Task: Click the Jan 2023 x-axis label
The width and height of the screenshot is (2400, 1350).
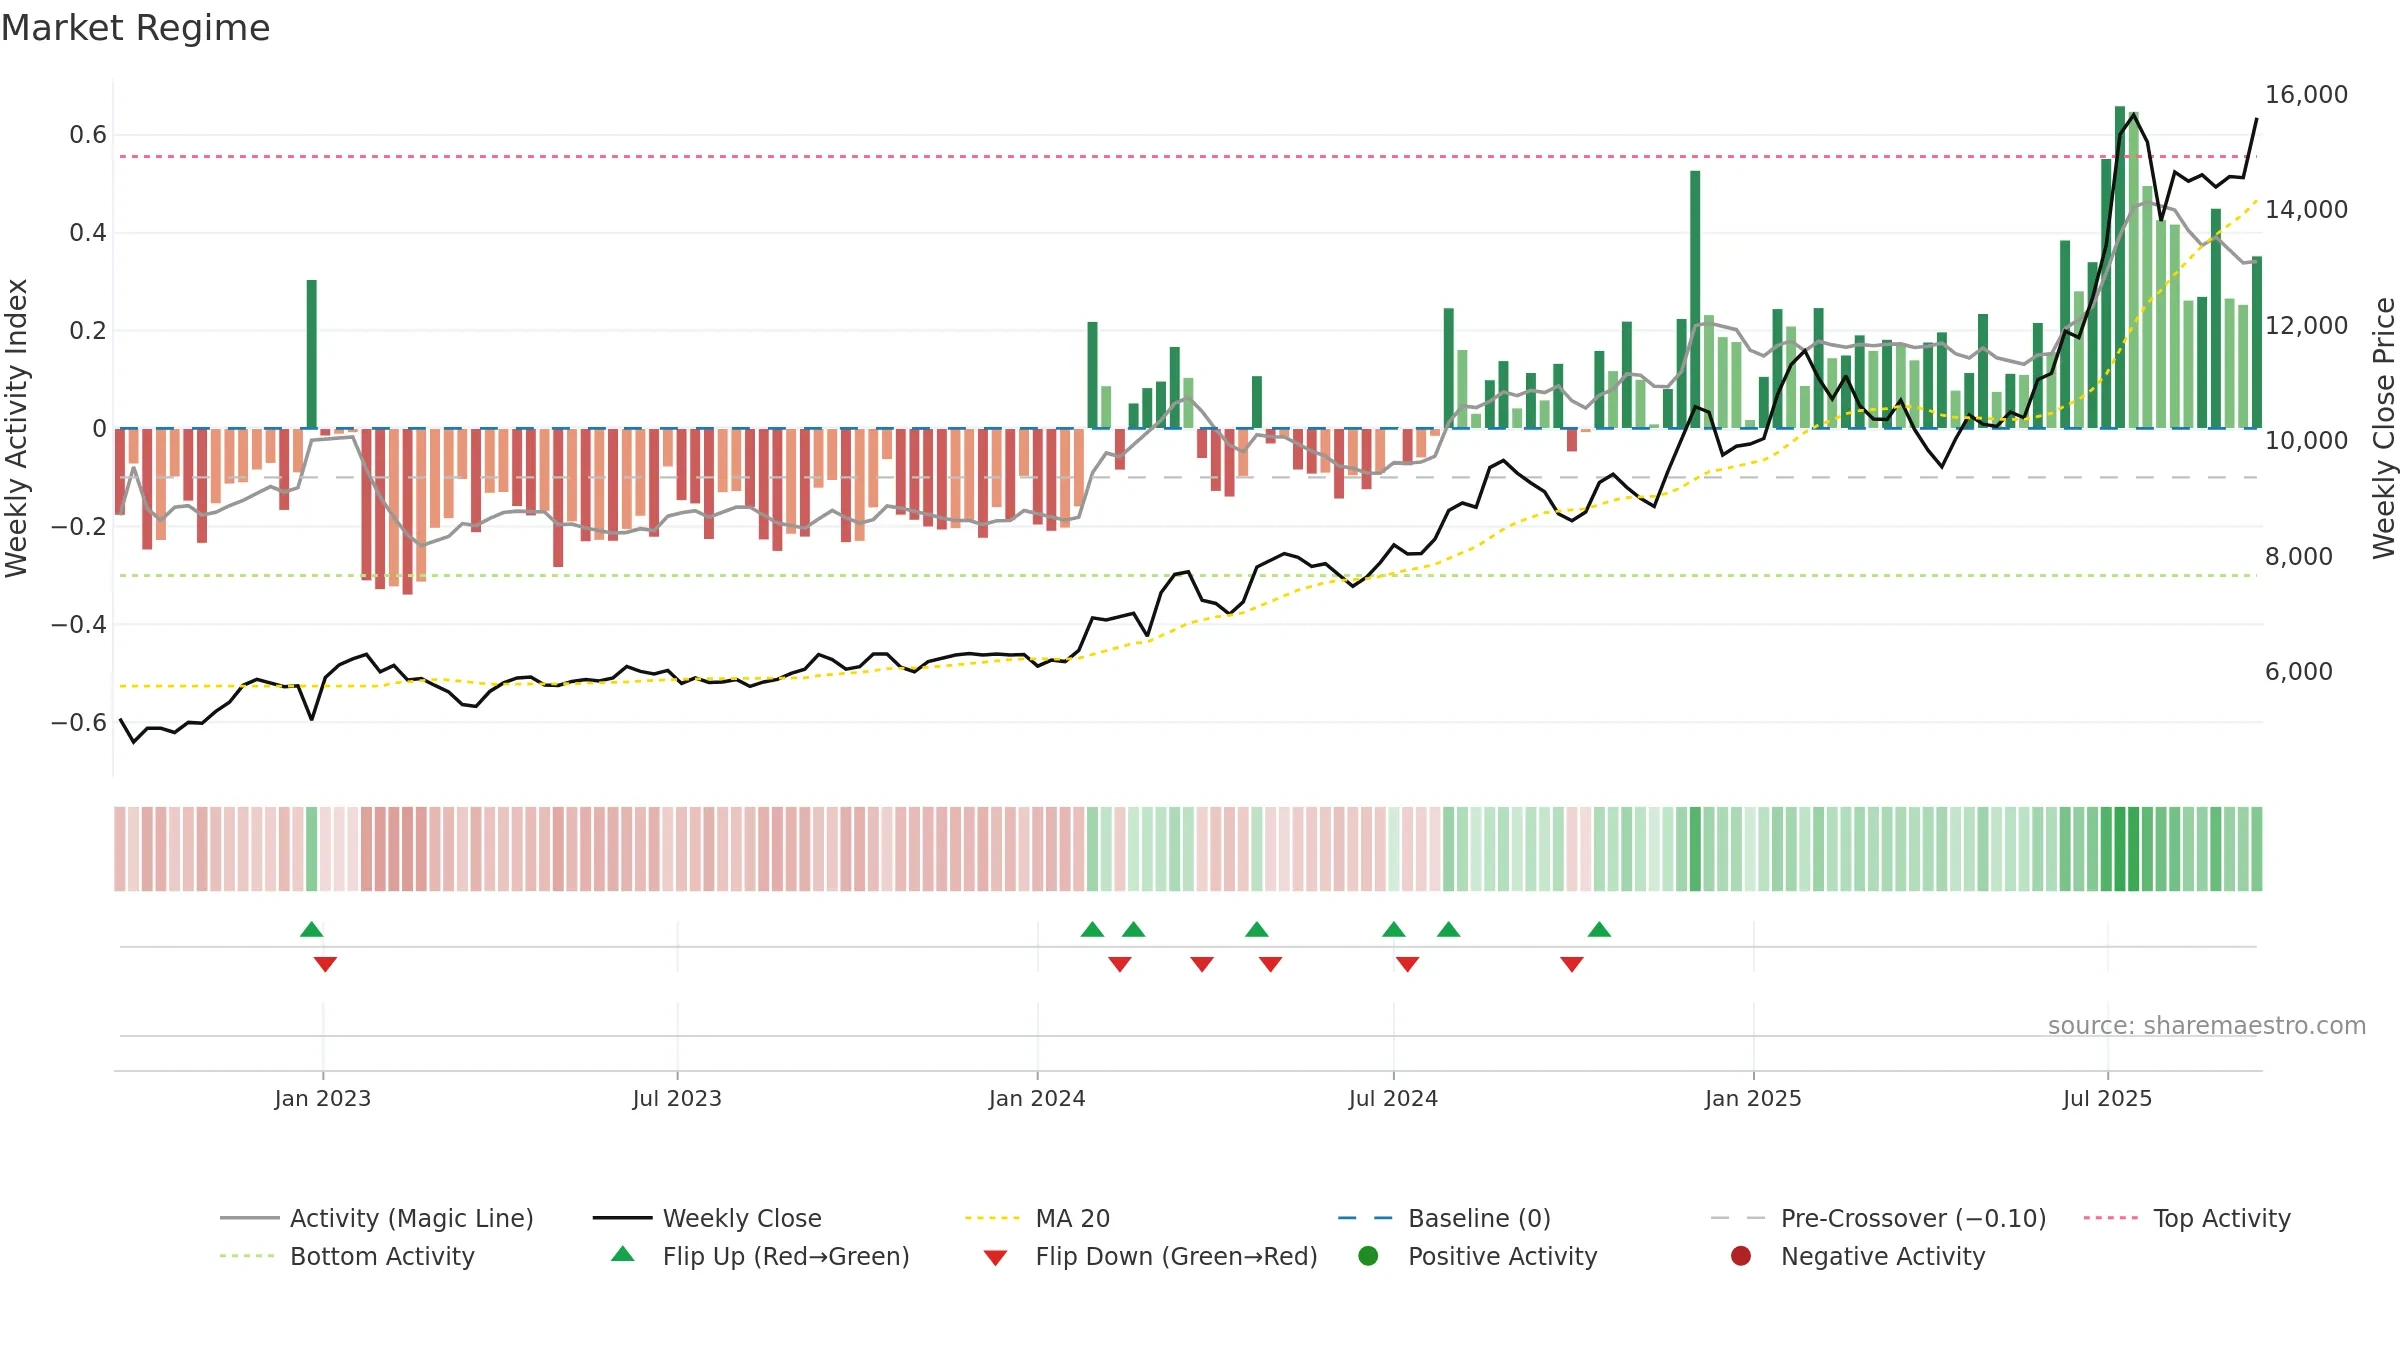Action: coord(323,1098)
